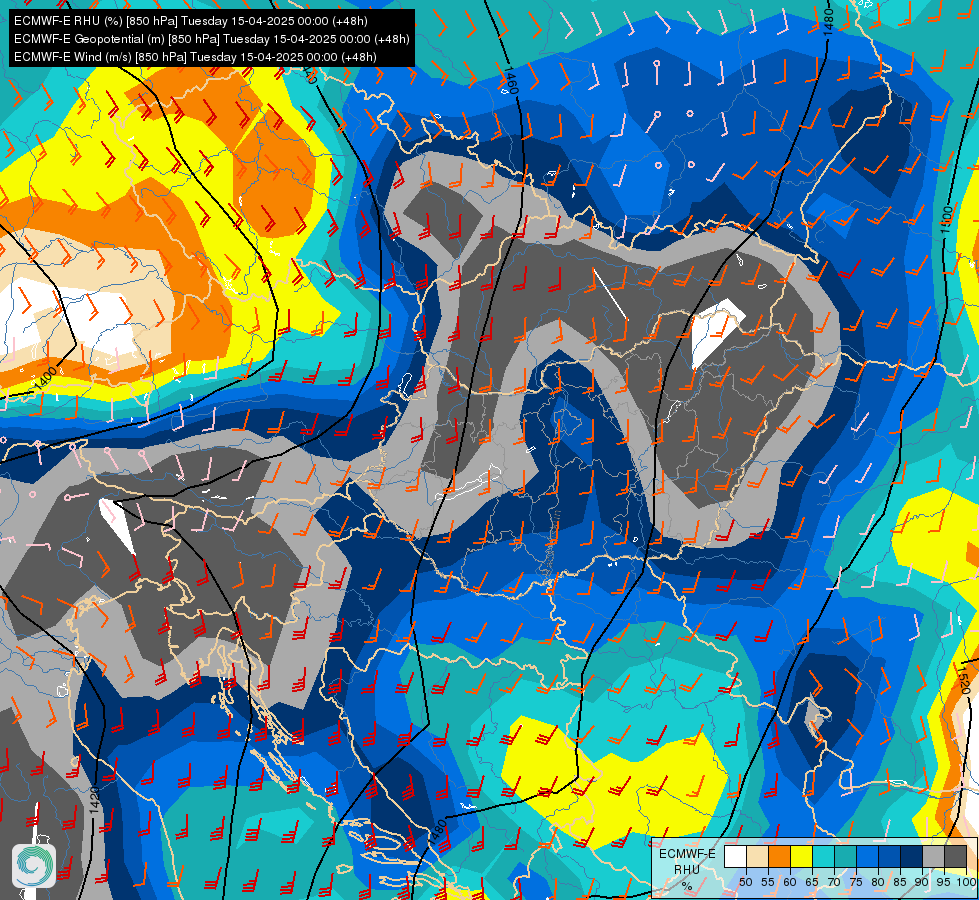Click the 'ECMWF-E' legend title text
Image resolution: width=979 pixels, height=900 pixels.
tap(687, 854)
